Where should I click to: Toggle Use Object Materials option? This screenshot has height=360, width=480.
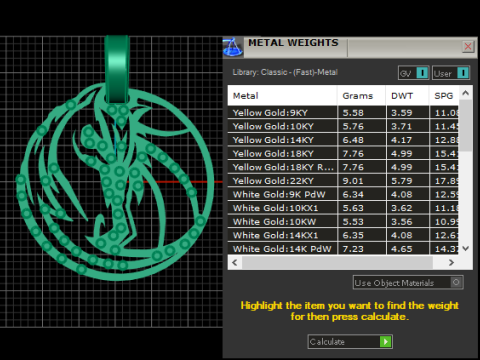coord(408,283)
